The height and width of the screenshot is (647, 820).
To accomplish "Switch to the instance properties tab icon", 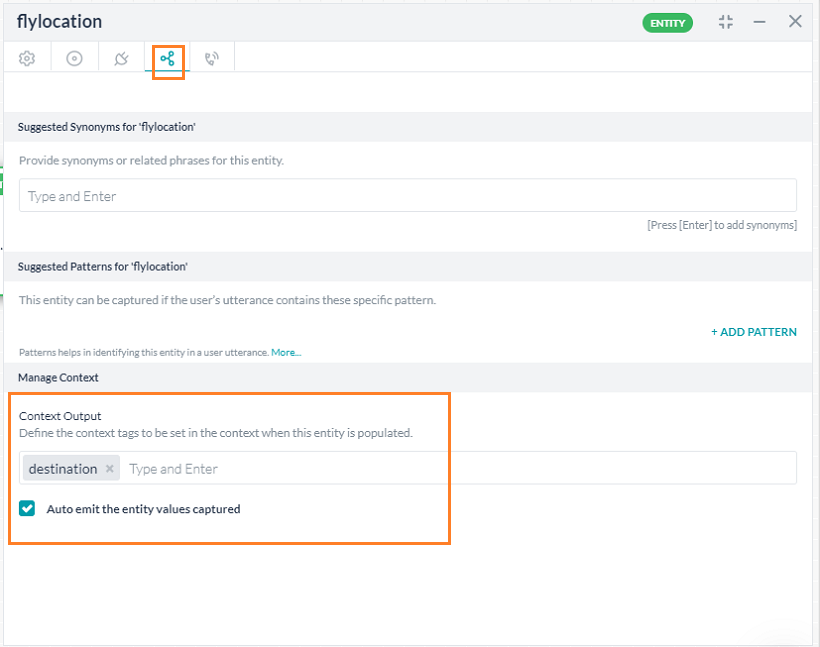I will [x=74, y=59].
